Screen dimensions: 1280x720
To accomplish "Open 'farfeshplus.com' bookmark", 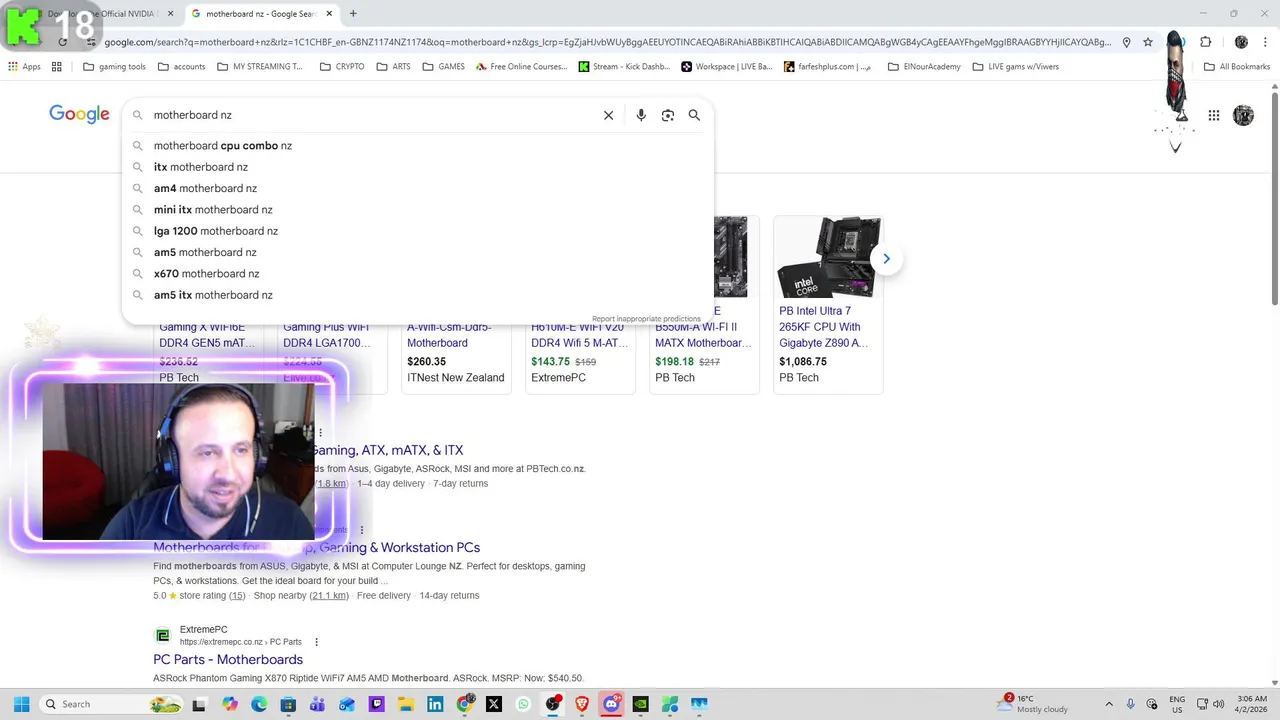I will coord(827,67).
